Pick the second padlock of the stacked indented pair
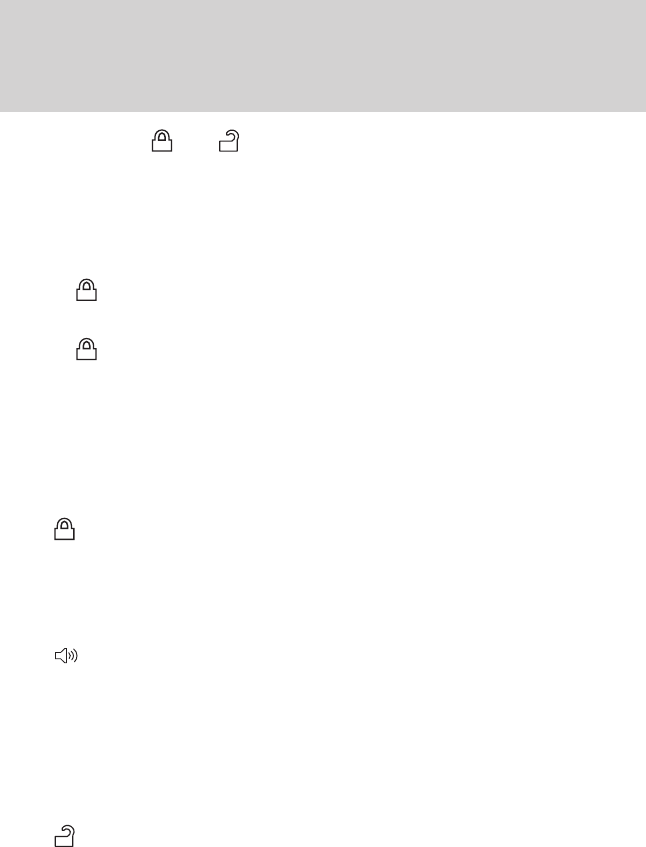 point(86,349)
